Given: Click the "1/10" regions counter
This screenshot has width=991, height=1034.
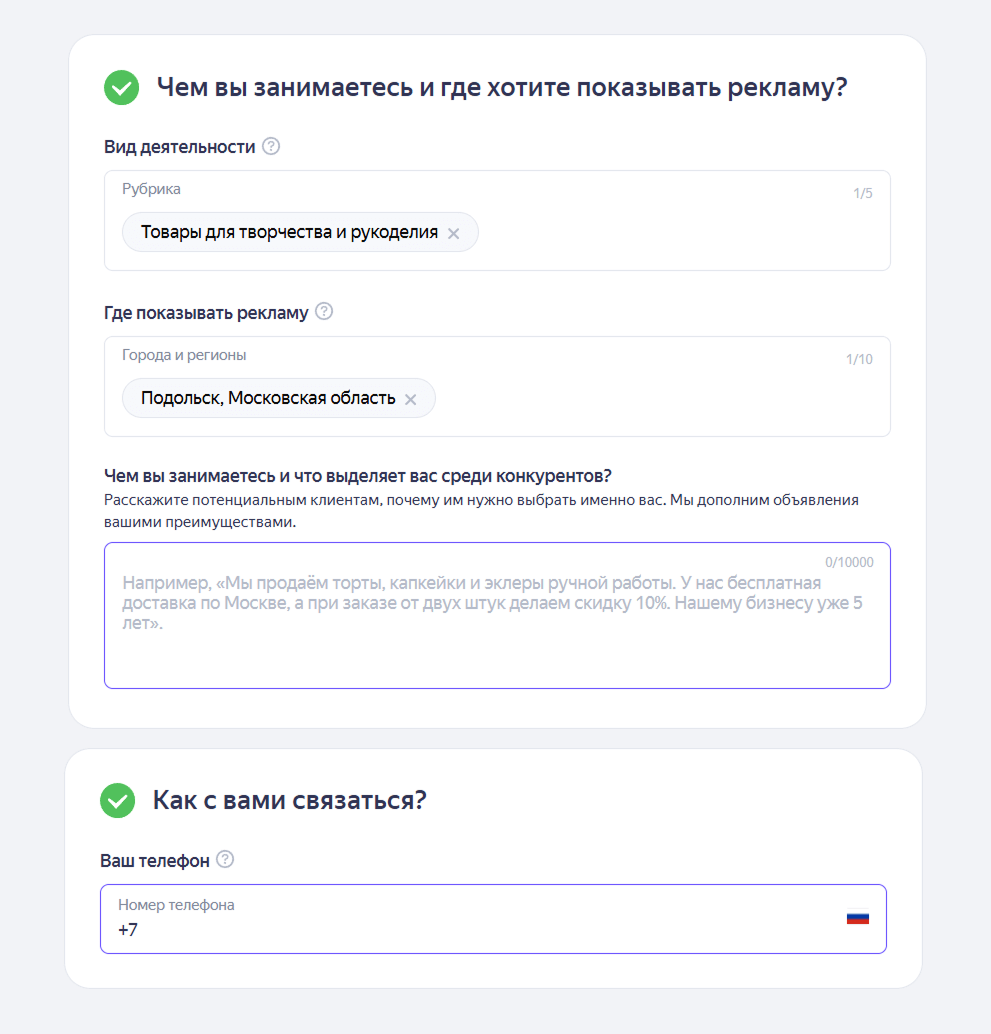Looking at the screenshot, I should (859, 359).
